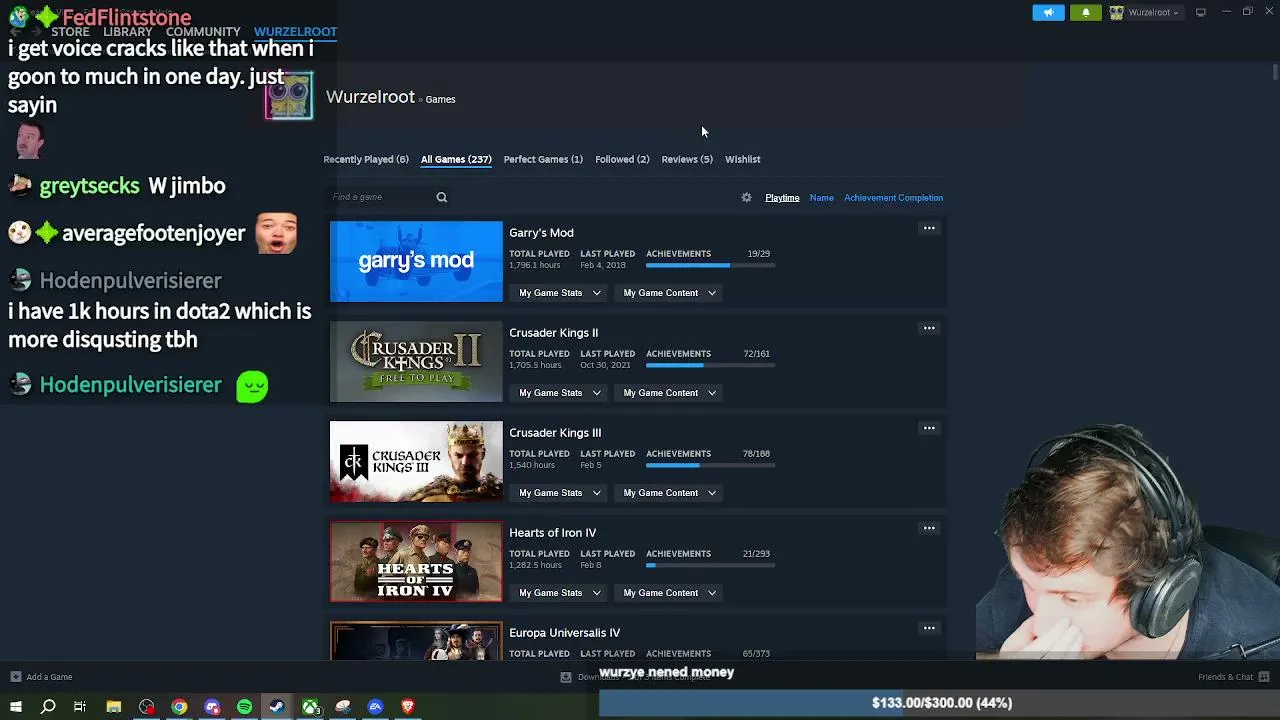Select the All Games (237) tab
This screenshot has height=720, width=1280.
[x=456, y=159]
